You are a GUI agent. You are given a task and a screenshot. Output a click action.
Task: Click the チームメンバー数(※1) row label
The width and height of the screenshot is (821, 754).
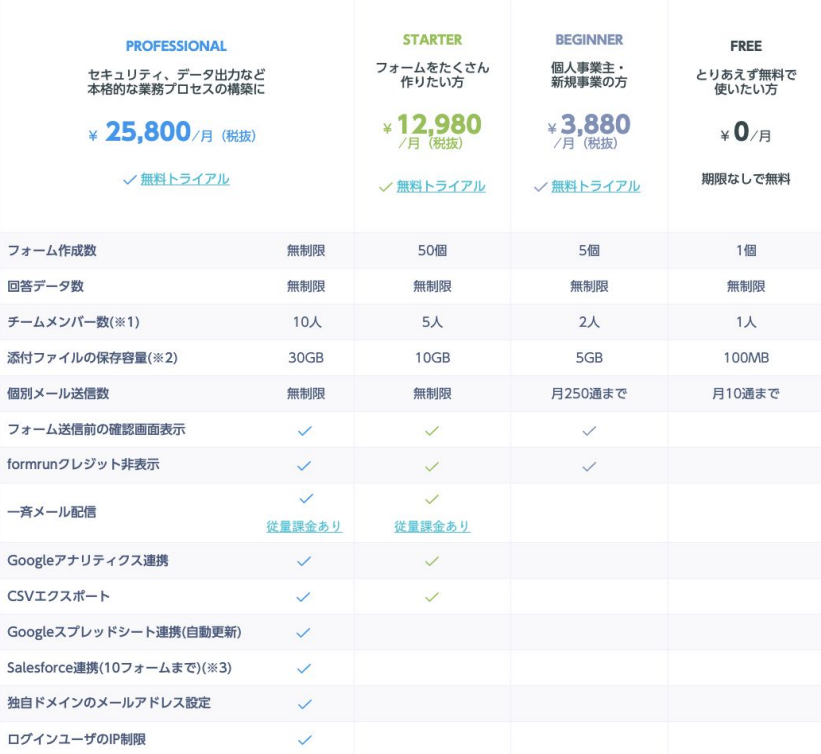(x=72, y=322)
